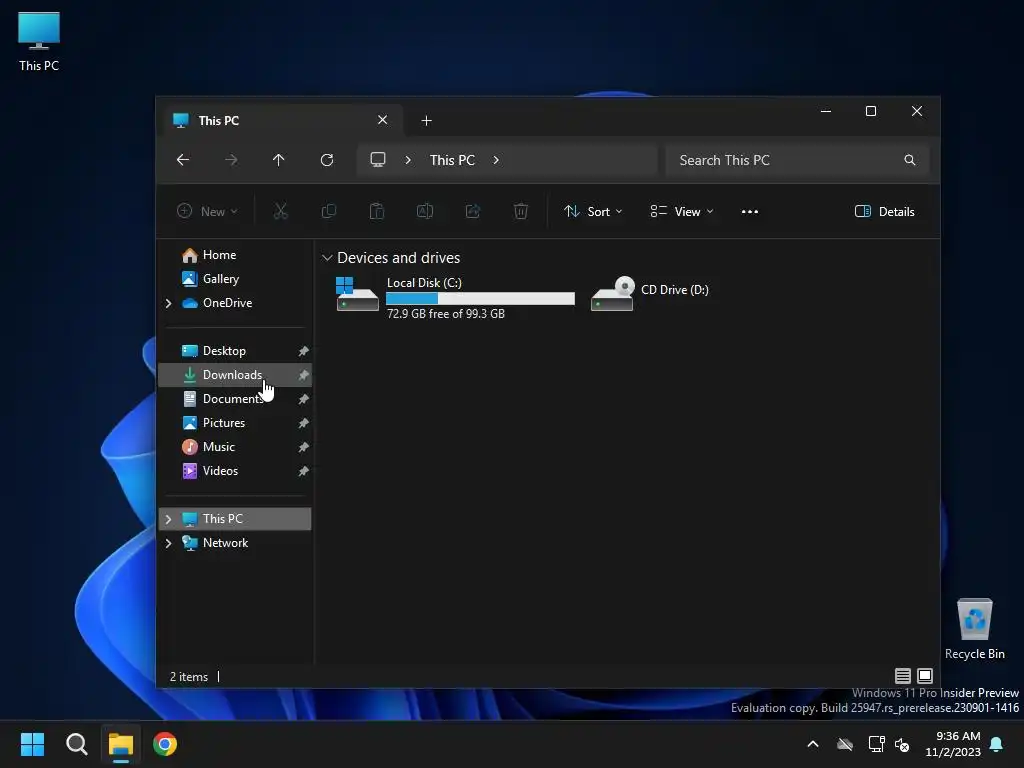This screenshot has width=1024, height=768.
Task: Click the network status tray icon
Action: pos(876,744)
